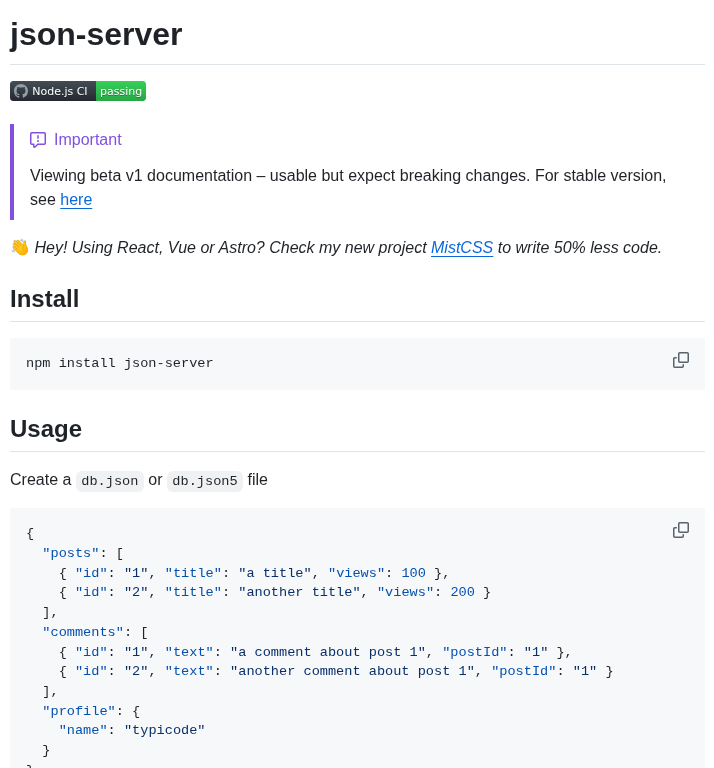Click the "typicode" value in code
The width and height of the screenshot is (714, 768).
coord(165,730)
